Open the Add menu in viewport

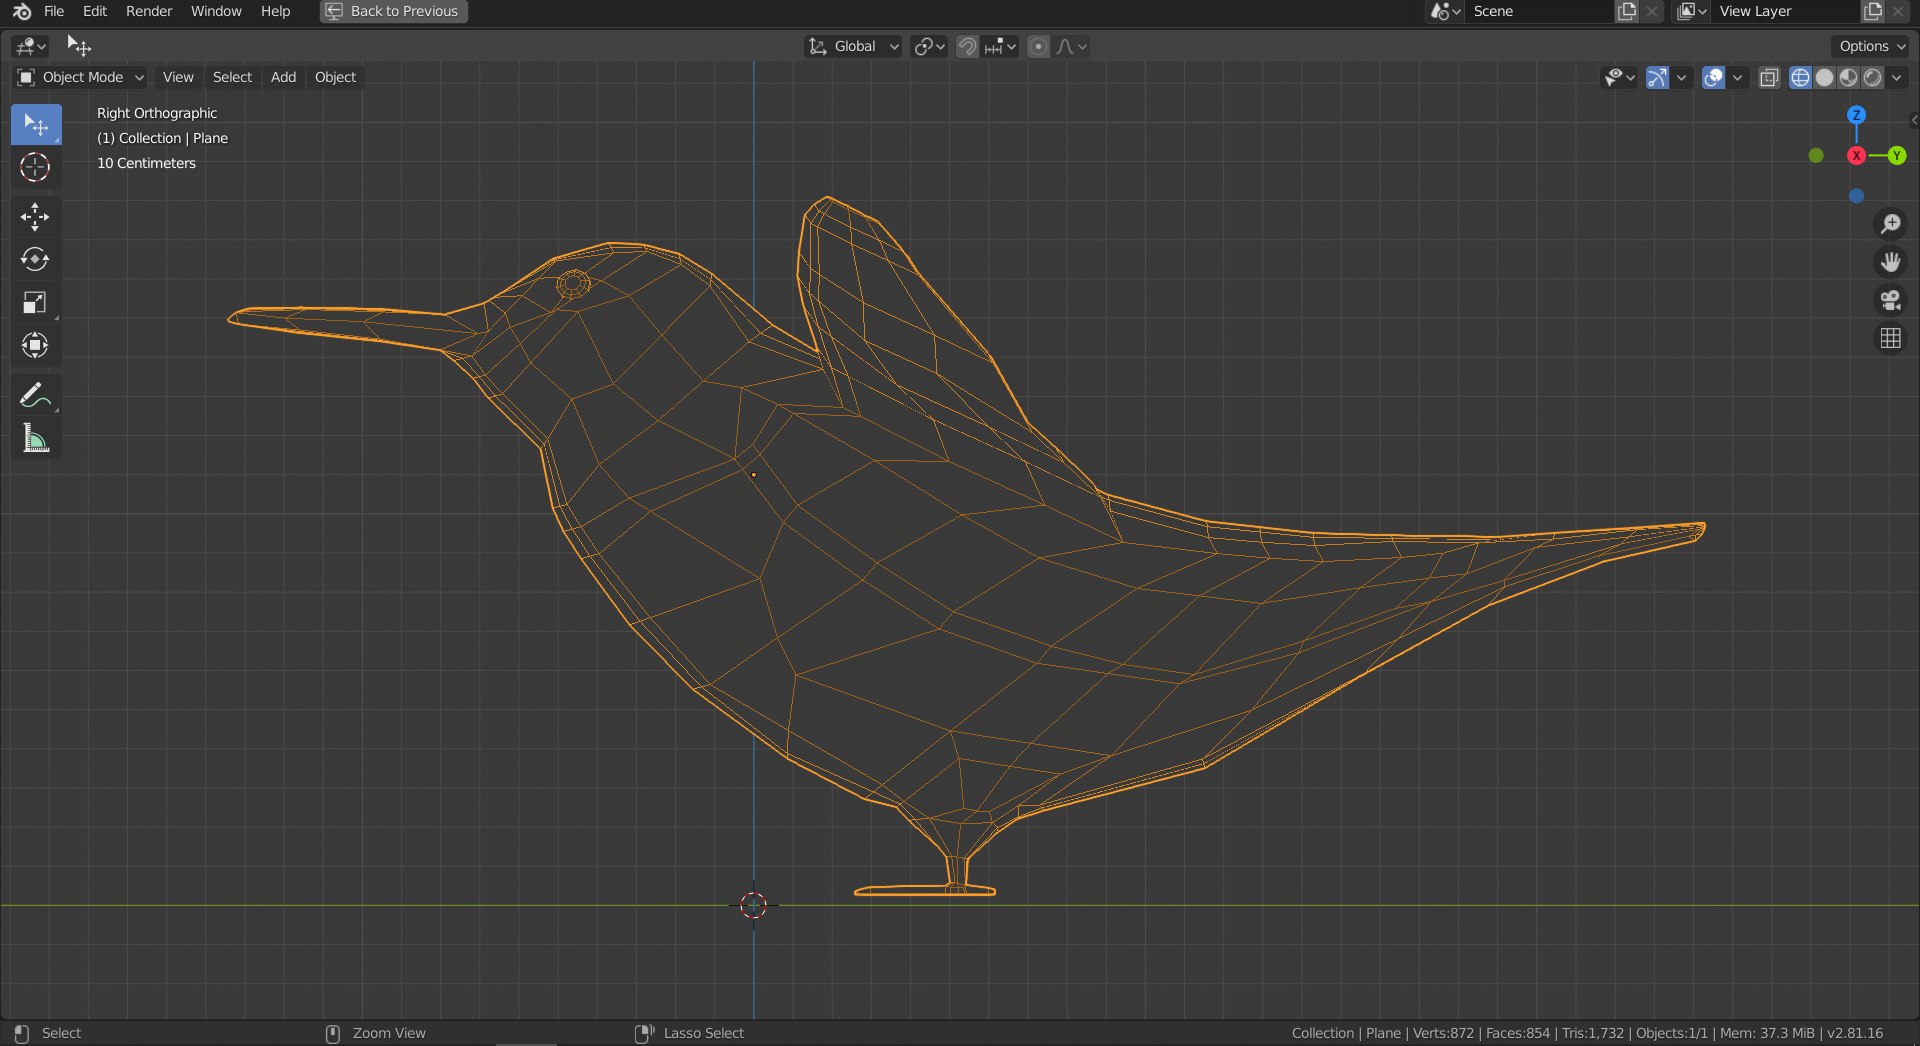[283, 77]
